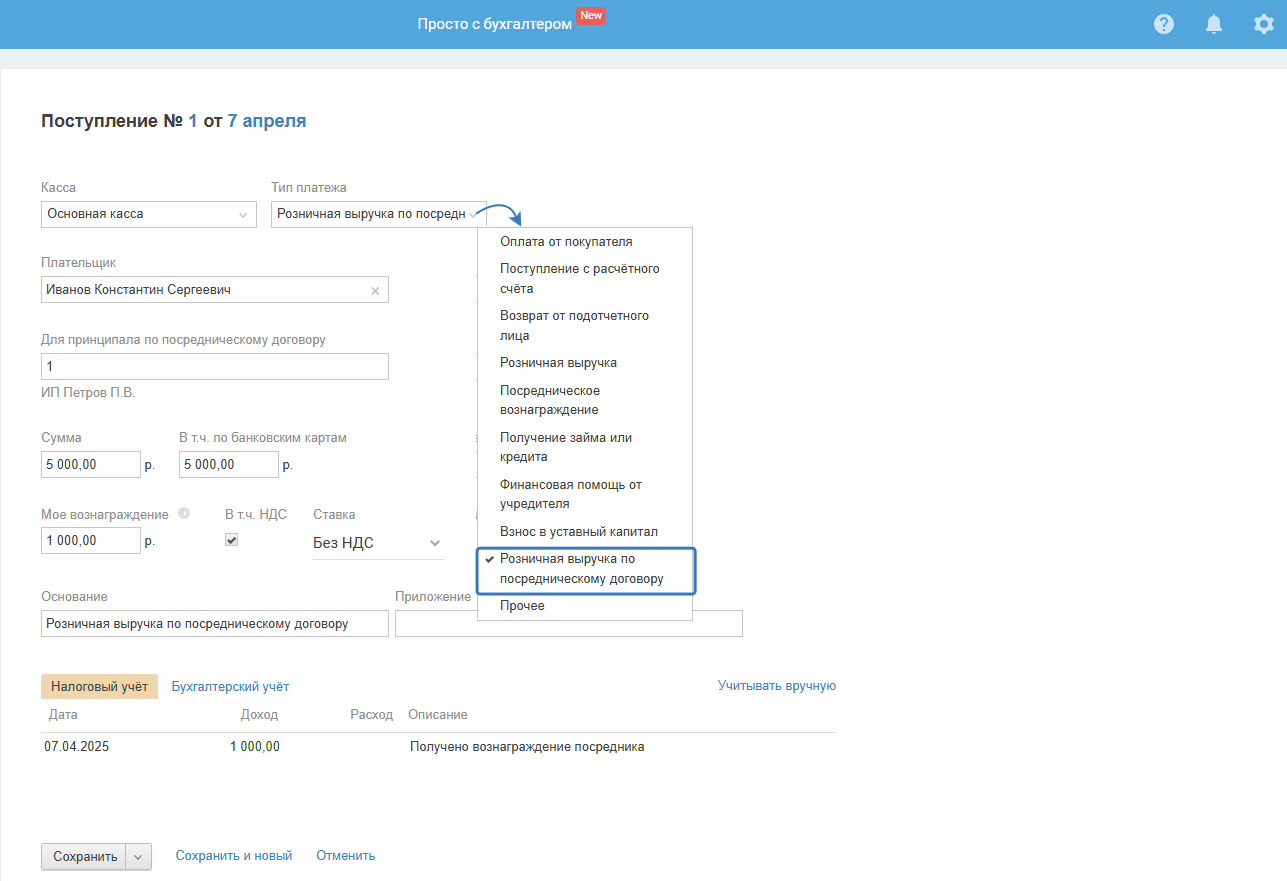Open the help question mark icon

pos(1164,24)
